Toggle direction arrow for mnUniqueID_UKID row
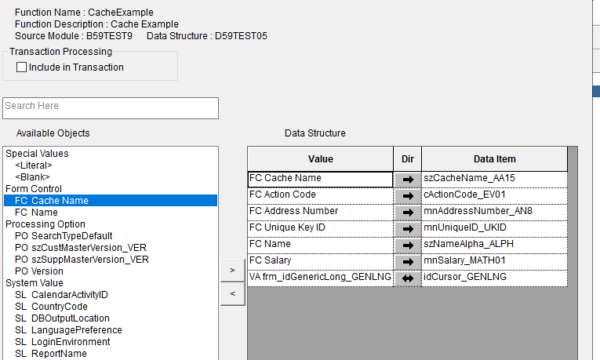The height and width of the screenshot is (360, 600). click(x=408, y=229)
